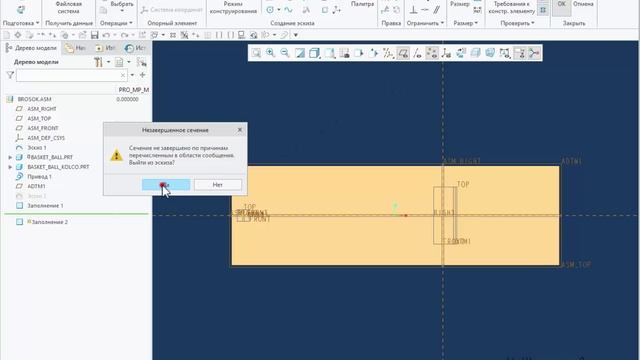The image size is (640, 360).
Task: Click the ribbon OK button
Action: click(x=562, y=5)
